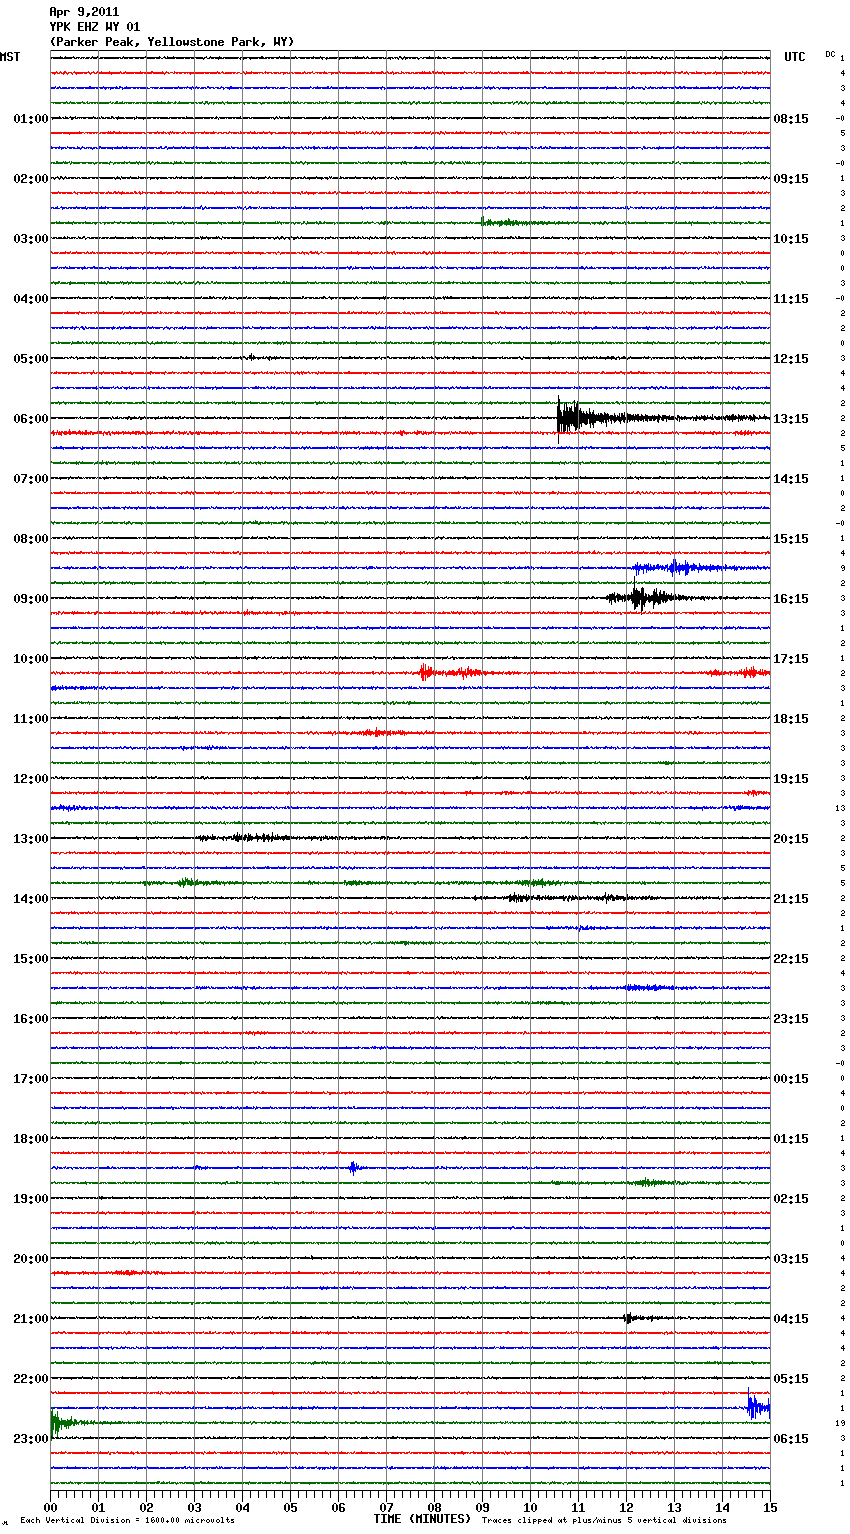The width and height of the screenshot is (850, 1534).
Task: Click the 00 minute axis tick label
Action: (50, 1507)
